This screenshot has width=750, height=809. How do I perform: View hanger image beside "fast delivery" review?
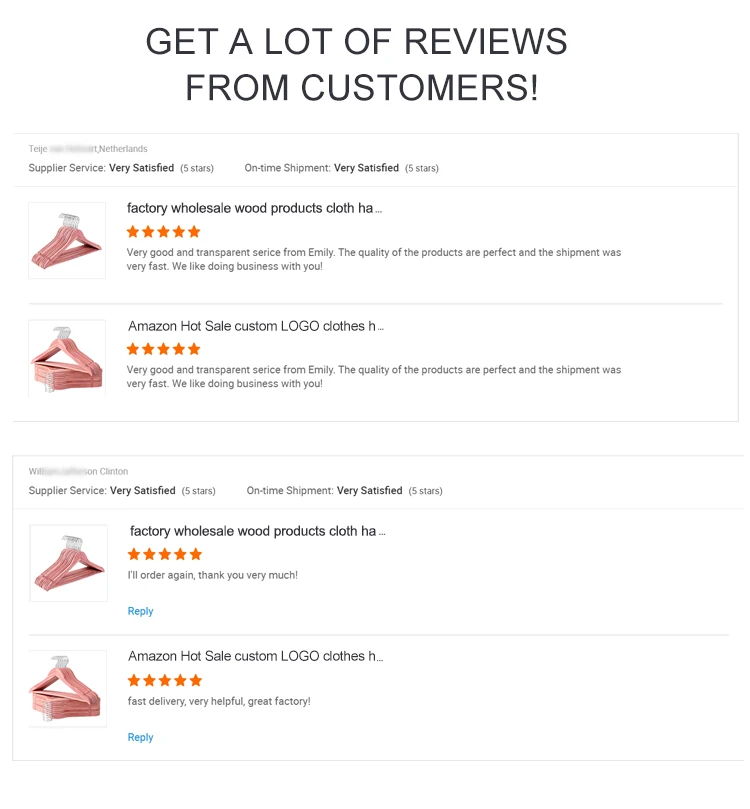(x=68, y=689)
